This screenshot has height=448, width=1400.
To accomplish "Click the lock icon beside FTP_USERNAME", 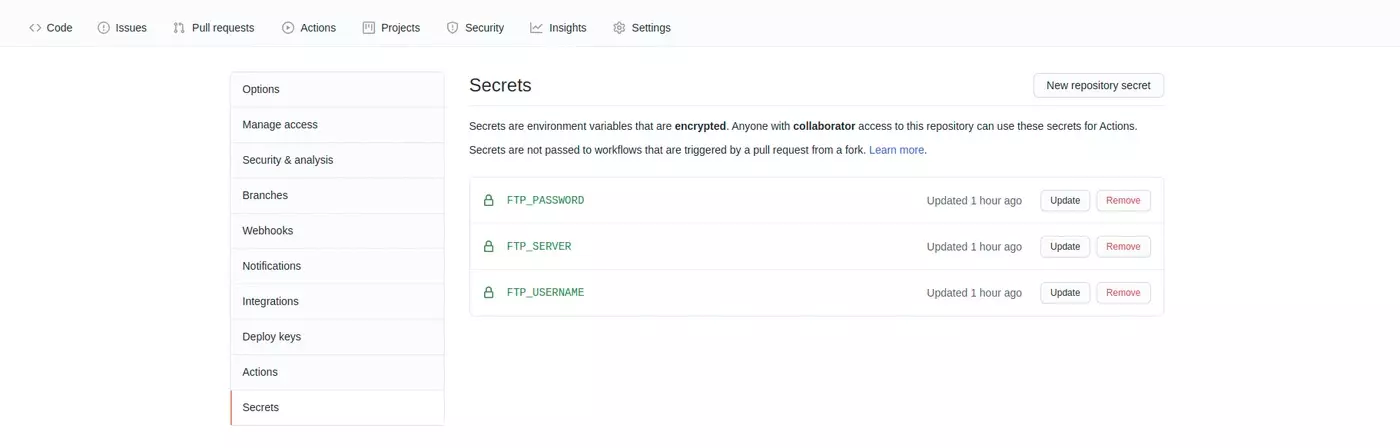I will pyautogui.click(x=489, y=292).
